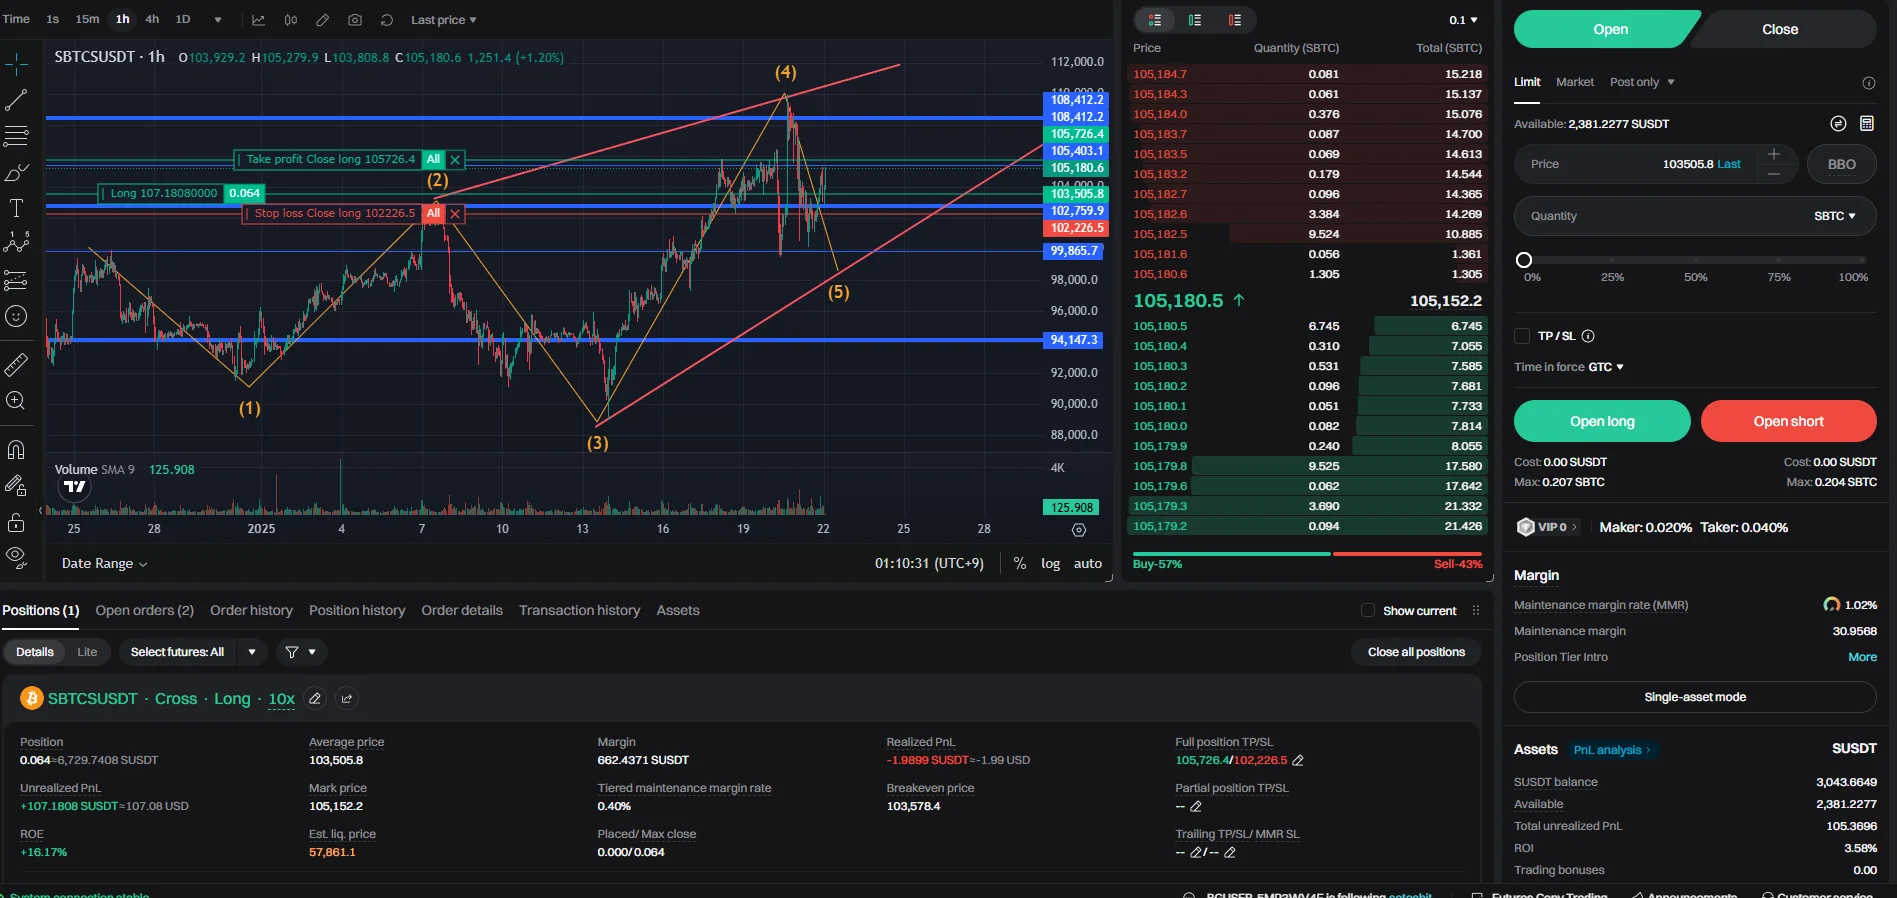1897x898 pixels.
Task: Switch to the Transaction history tab
Action: point(579,610)
